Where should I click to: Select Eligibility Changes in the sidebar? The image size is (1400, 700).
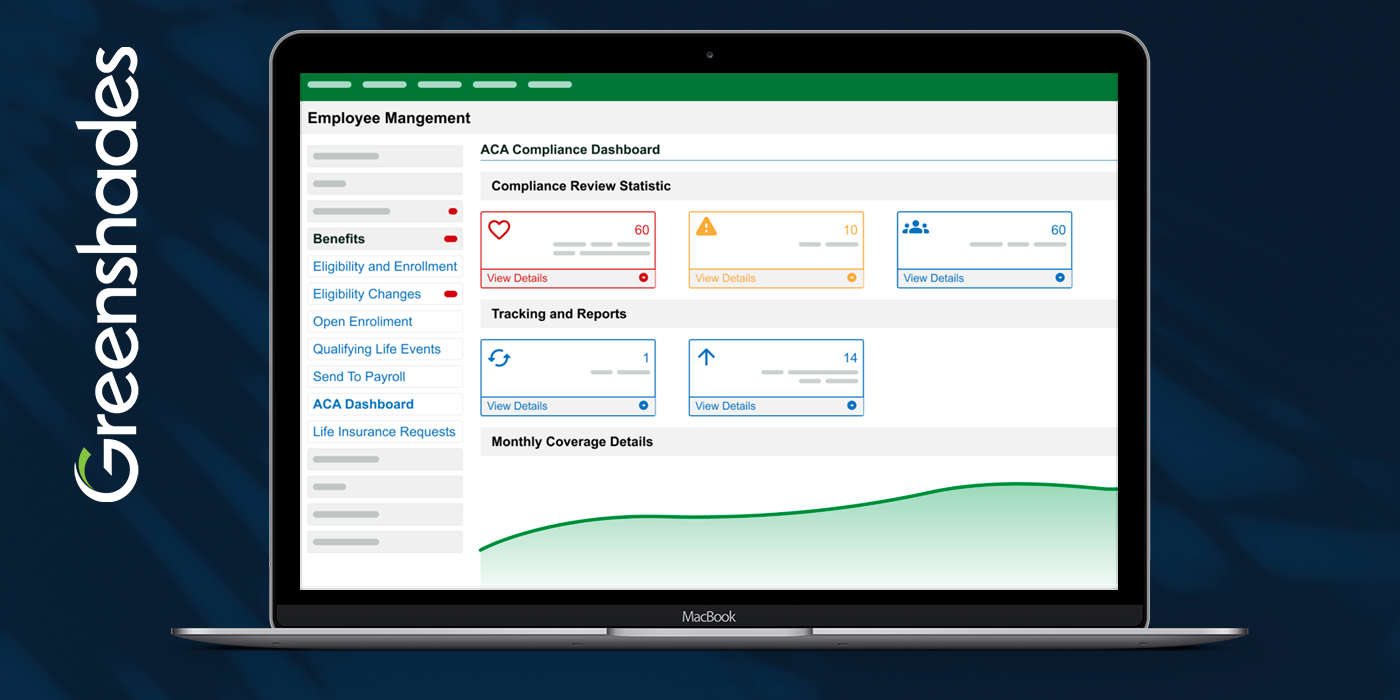[367, 294]
